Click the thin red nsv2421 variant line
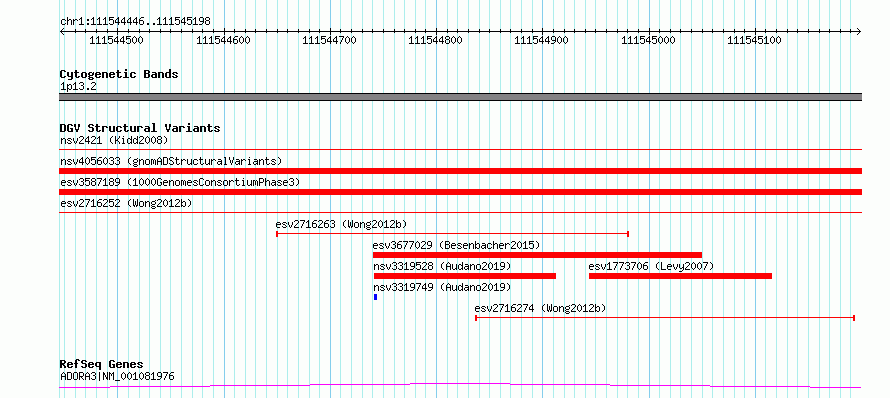The height and width of the screenshot is (398, 890). pyautogui.click(x=460, y=150)
